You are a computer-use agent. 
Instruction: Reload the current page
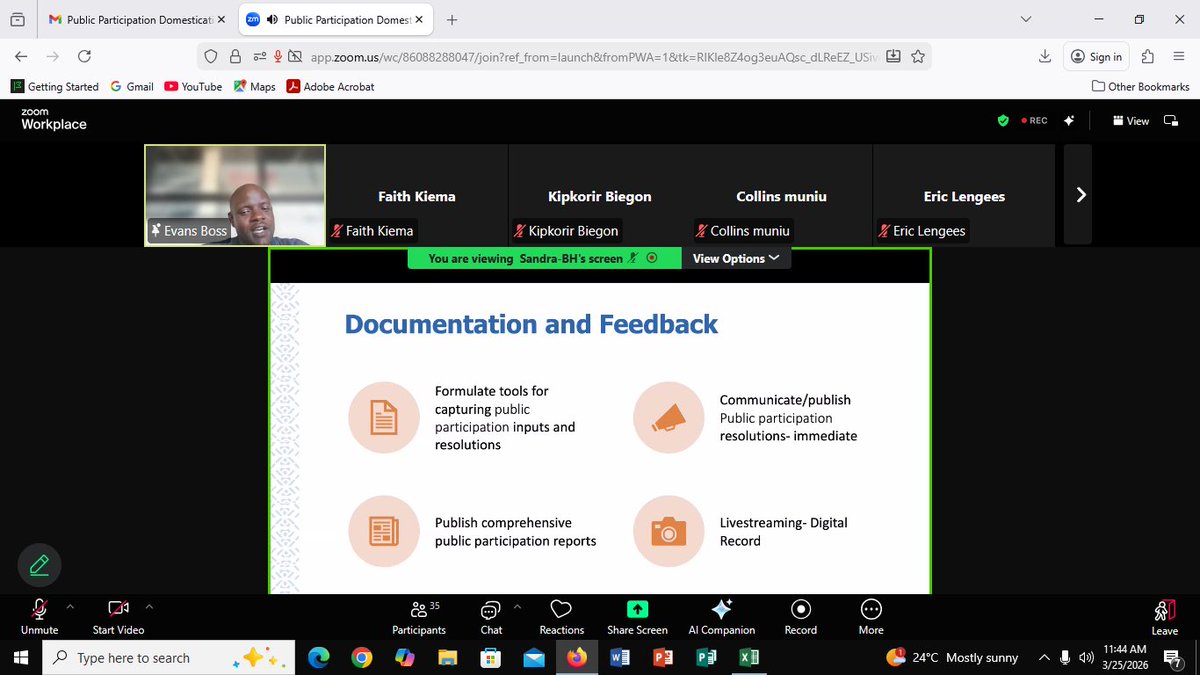click(x=84, y=57)
